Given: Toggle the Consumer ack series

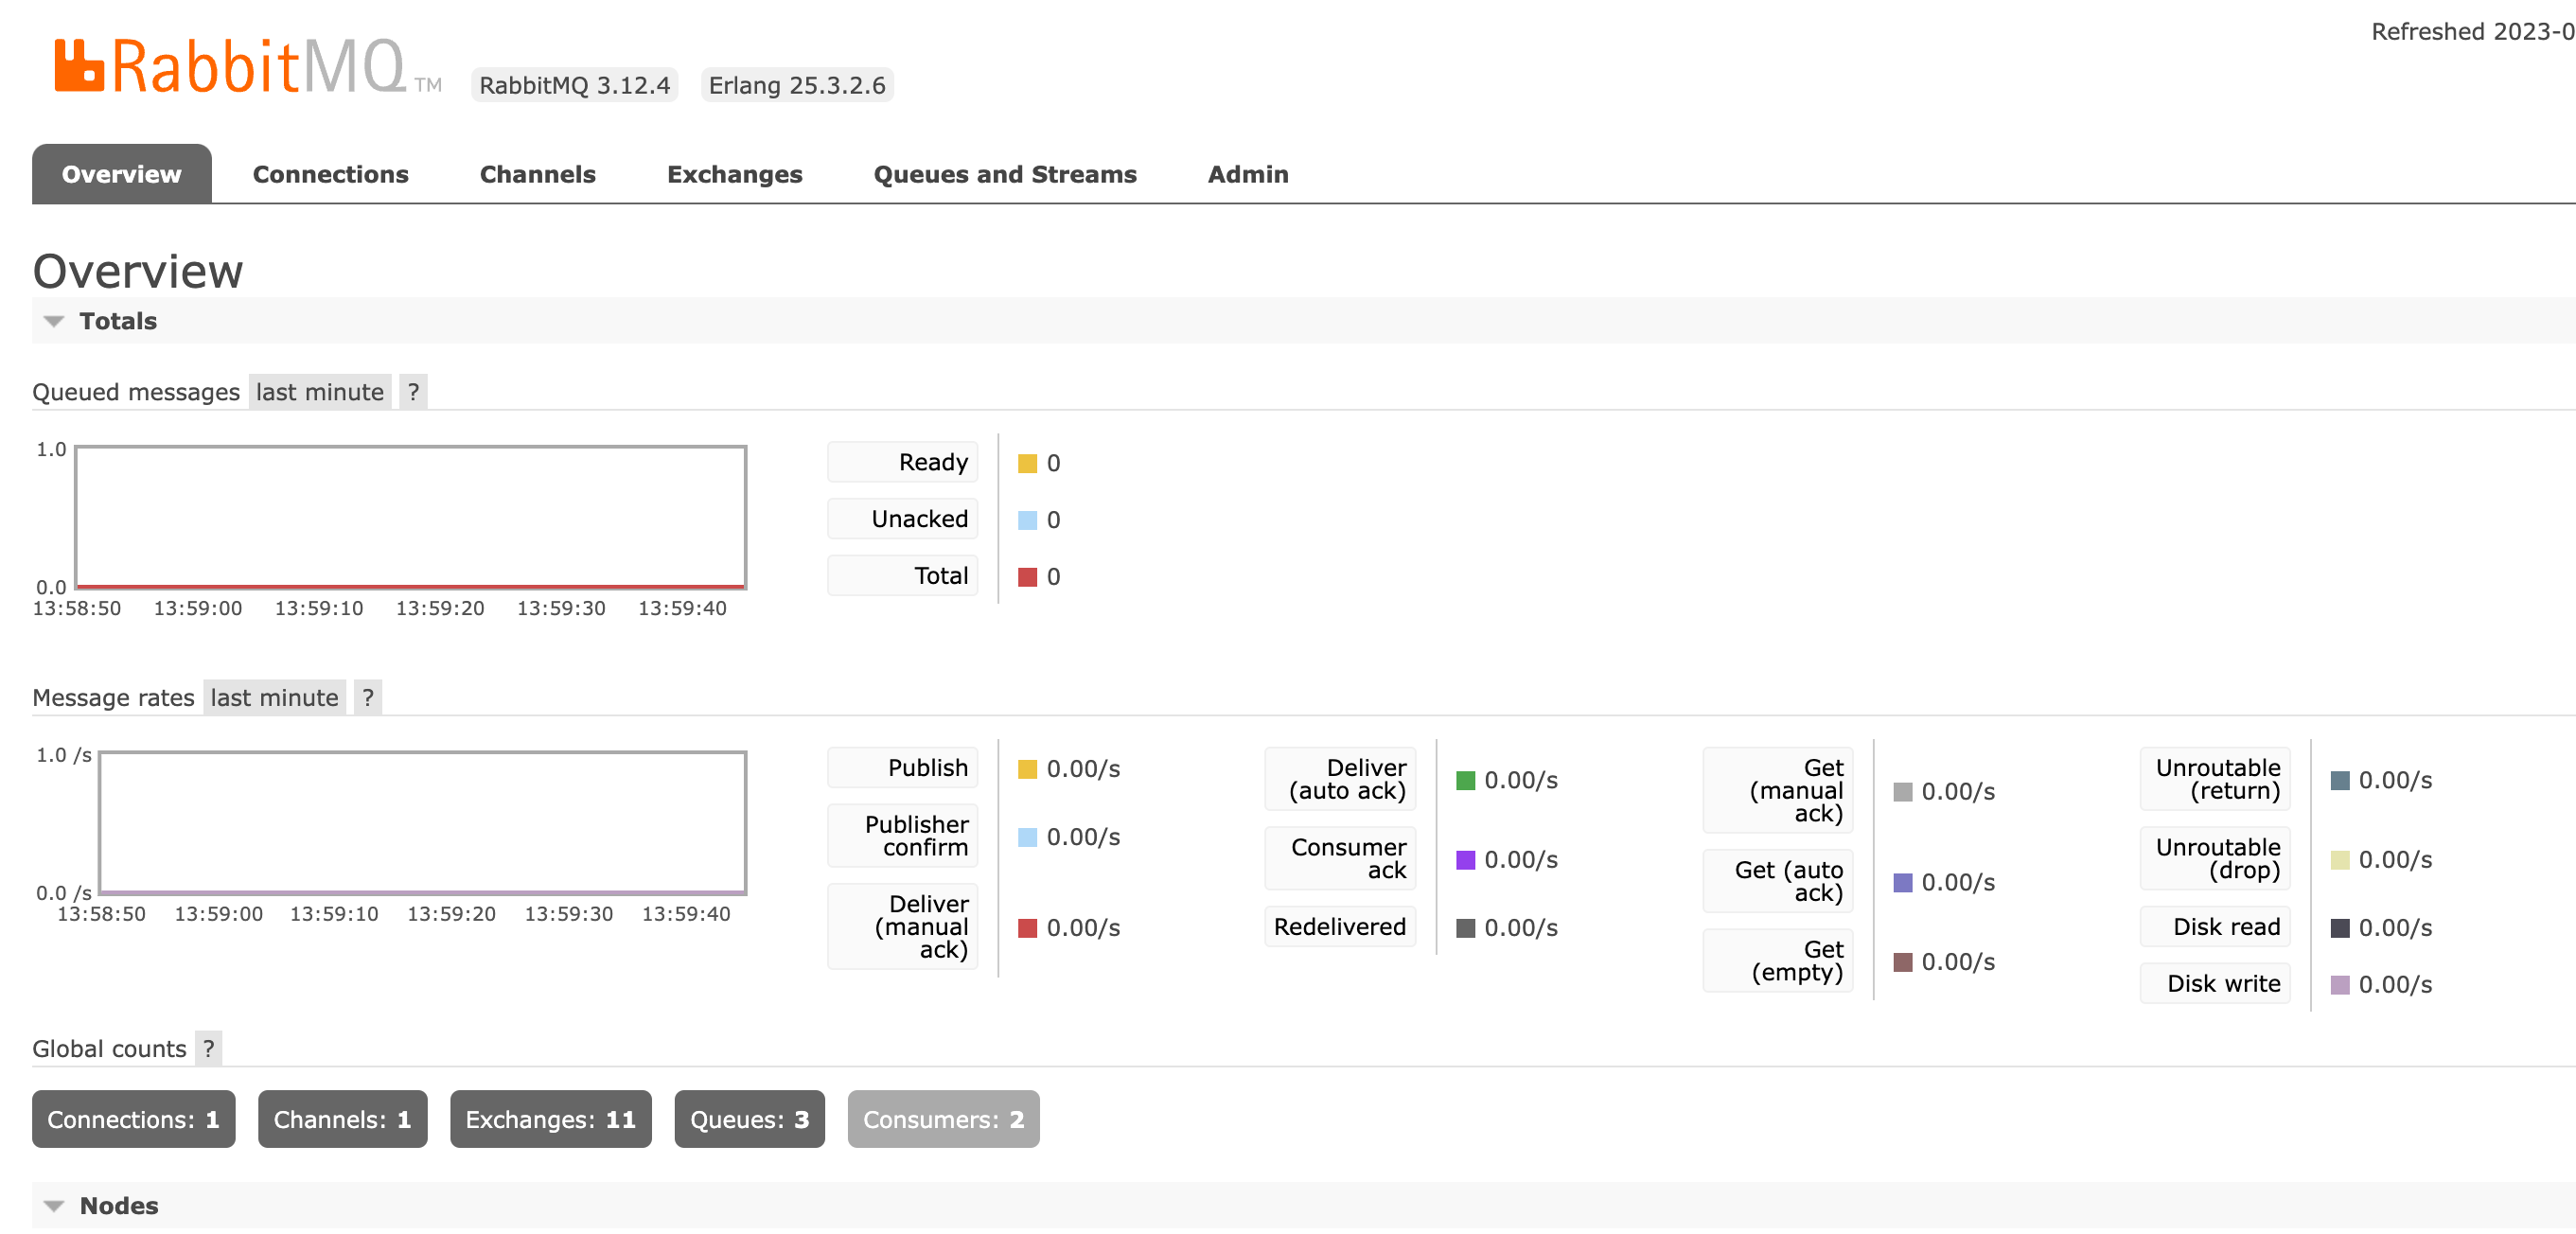Looking at the screenshot, I should click(x=1340, y=859).
